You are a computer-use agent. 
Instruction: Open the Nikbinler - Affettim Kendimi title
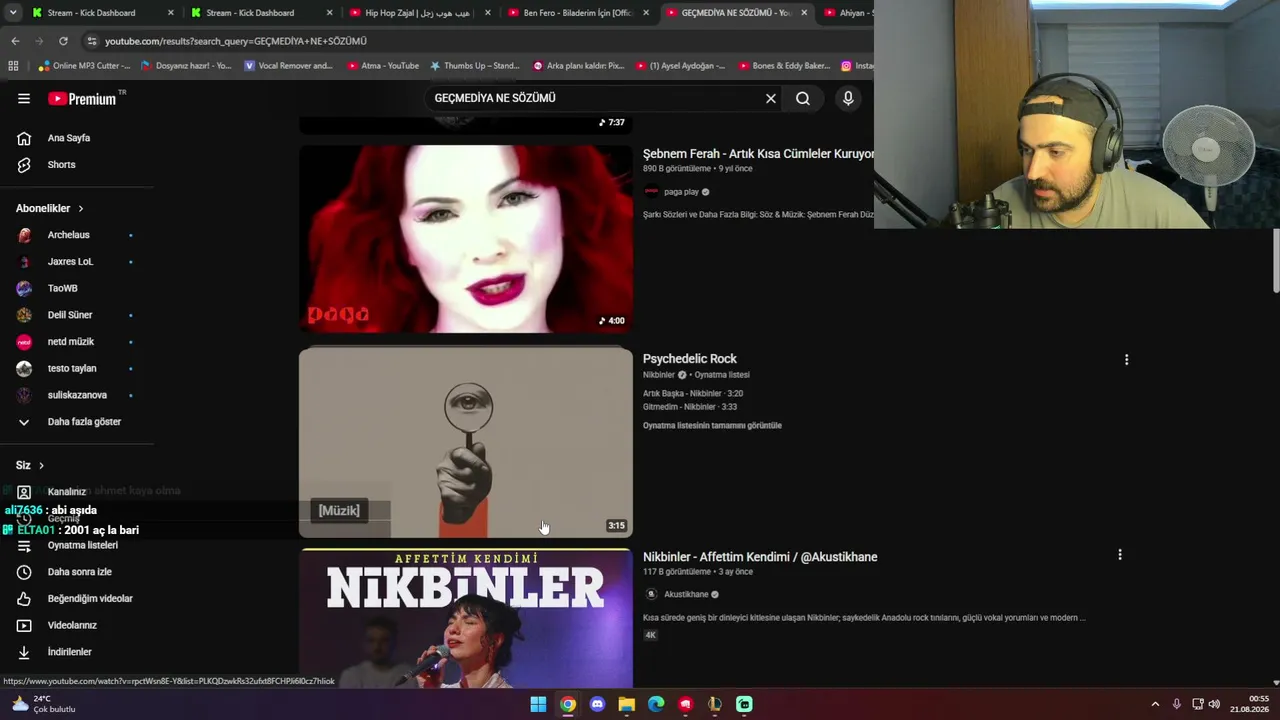[760, 557]
